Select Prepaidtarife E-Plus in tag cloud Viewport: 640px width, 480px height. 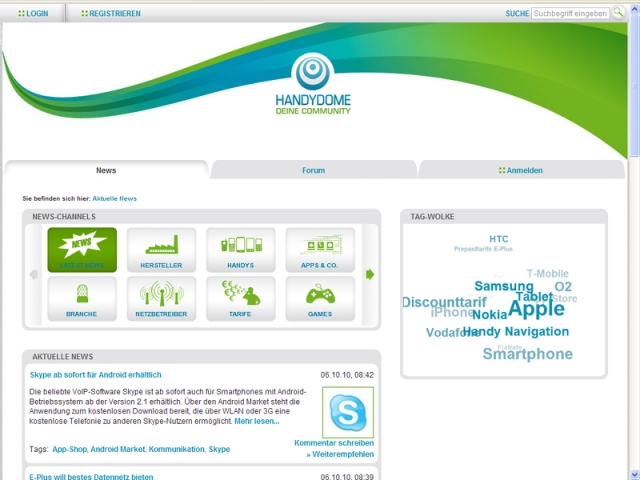tap(483, 249)
